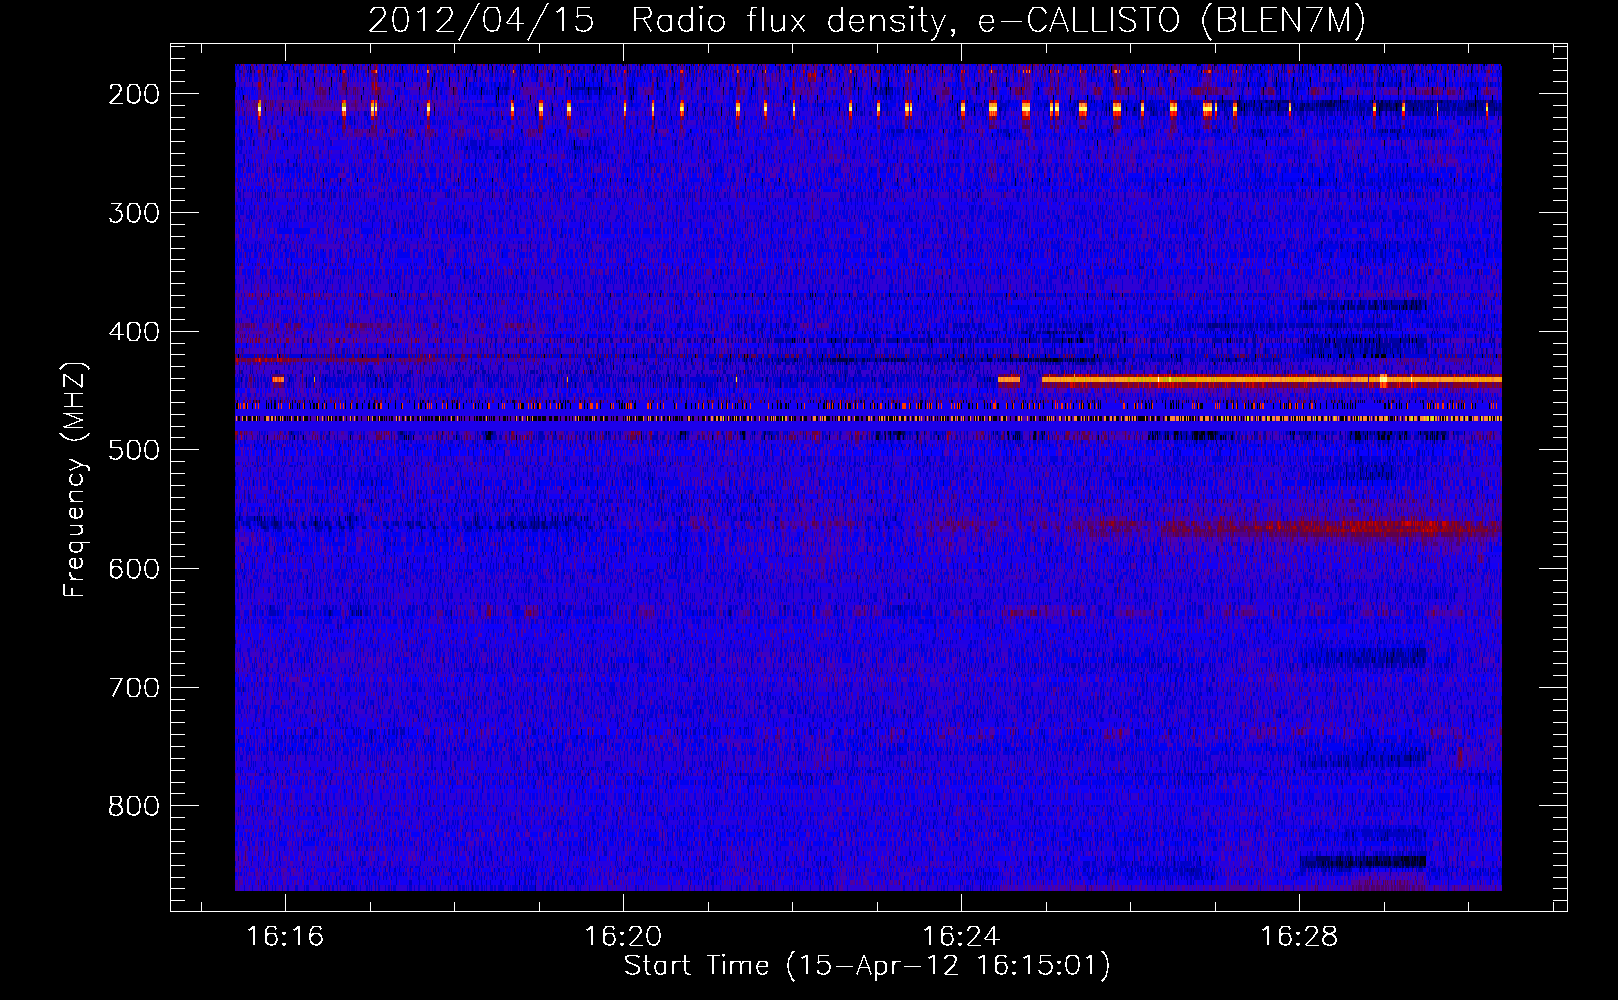The width and height of the screenshot is (1618, 1000).
Task: Click the 700 frequency tick label
Action: pyautogui.click(x=134, y=688)
